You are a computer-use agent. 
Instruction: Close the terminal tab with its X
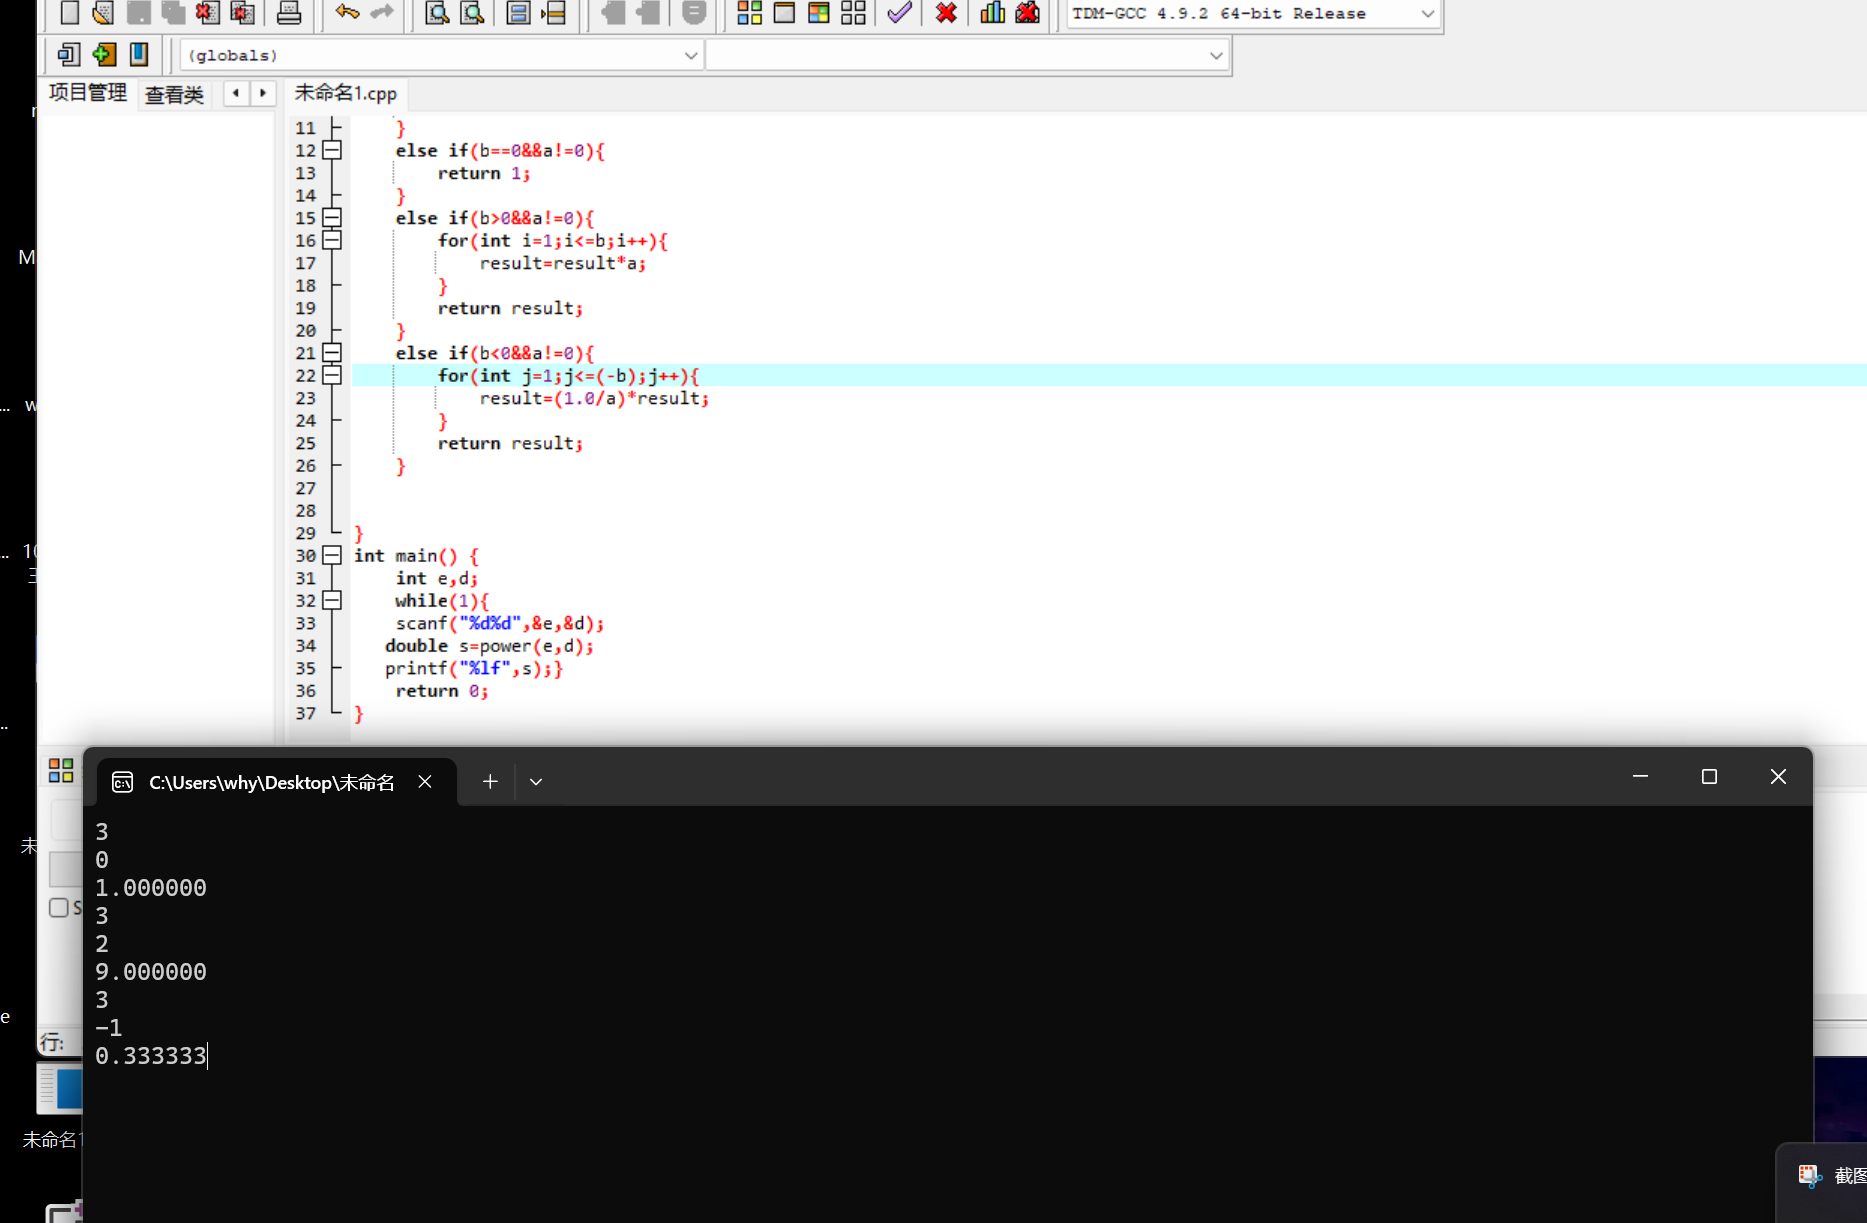pyautogui.click(x=425, y=782)
